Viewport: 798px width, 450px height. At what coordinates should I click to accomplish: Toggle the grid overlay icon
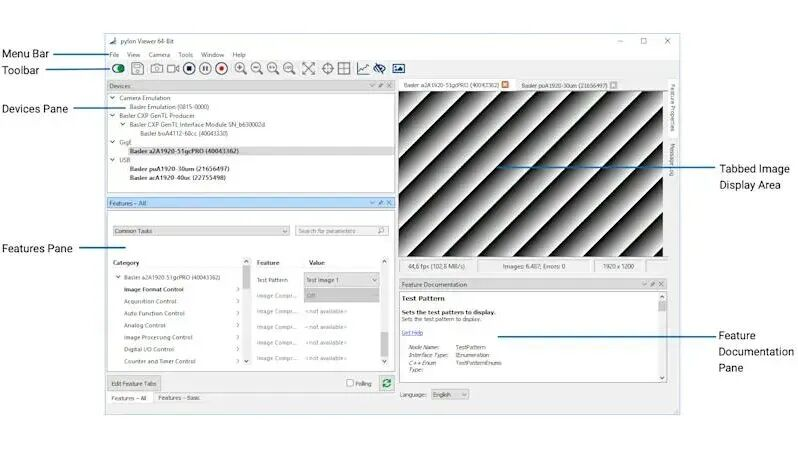click(x=344, y=68)
